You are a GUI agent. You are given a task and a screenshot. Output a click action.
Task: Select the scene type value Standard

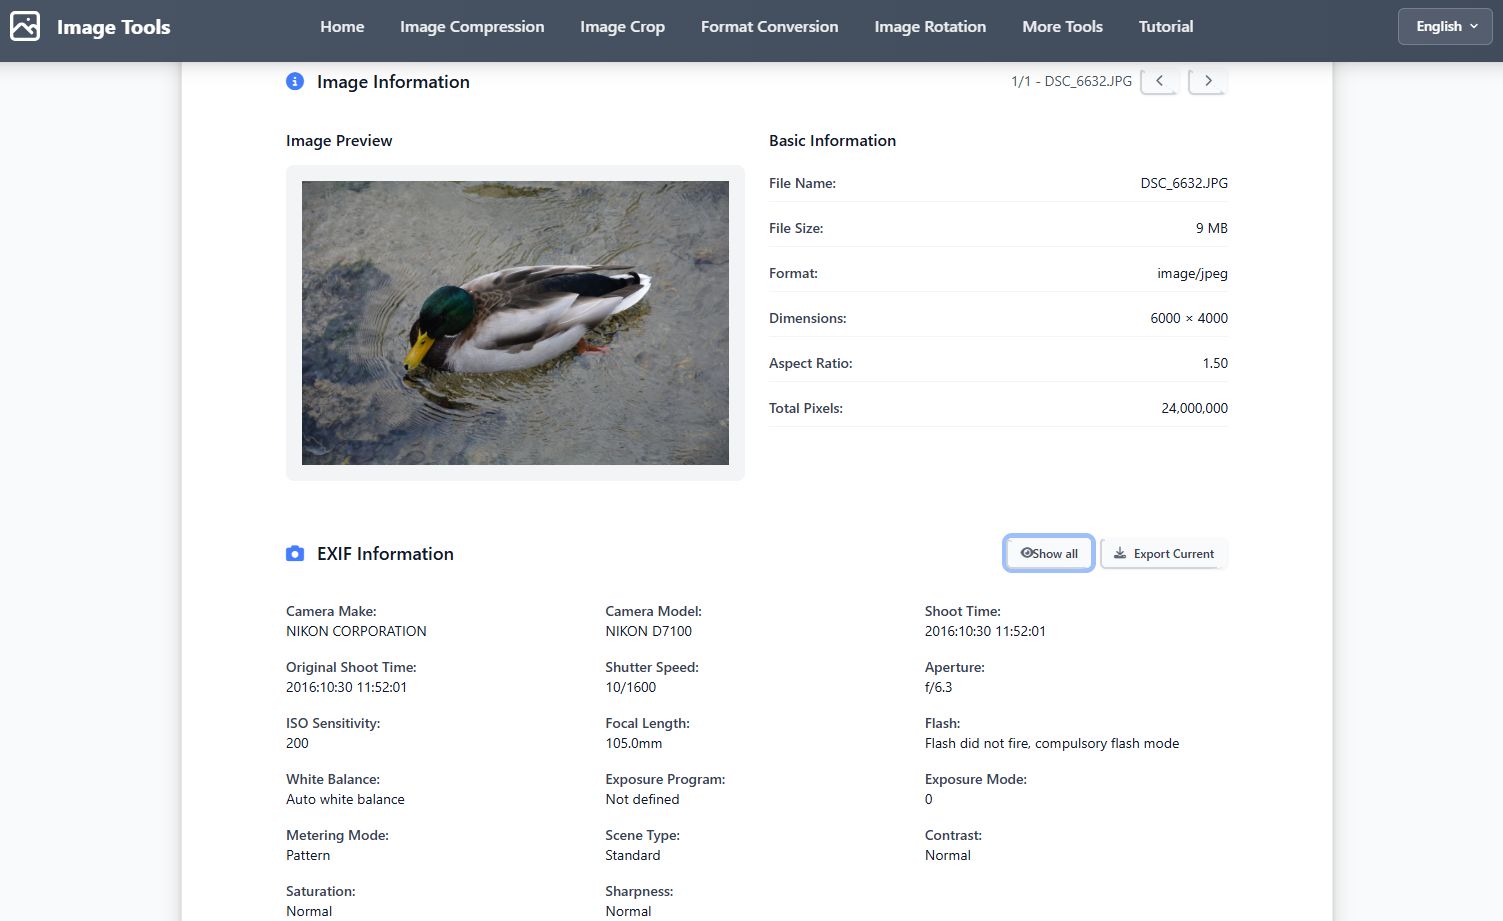pos(632,855)
